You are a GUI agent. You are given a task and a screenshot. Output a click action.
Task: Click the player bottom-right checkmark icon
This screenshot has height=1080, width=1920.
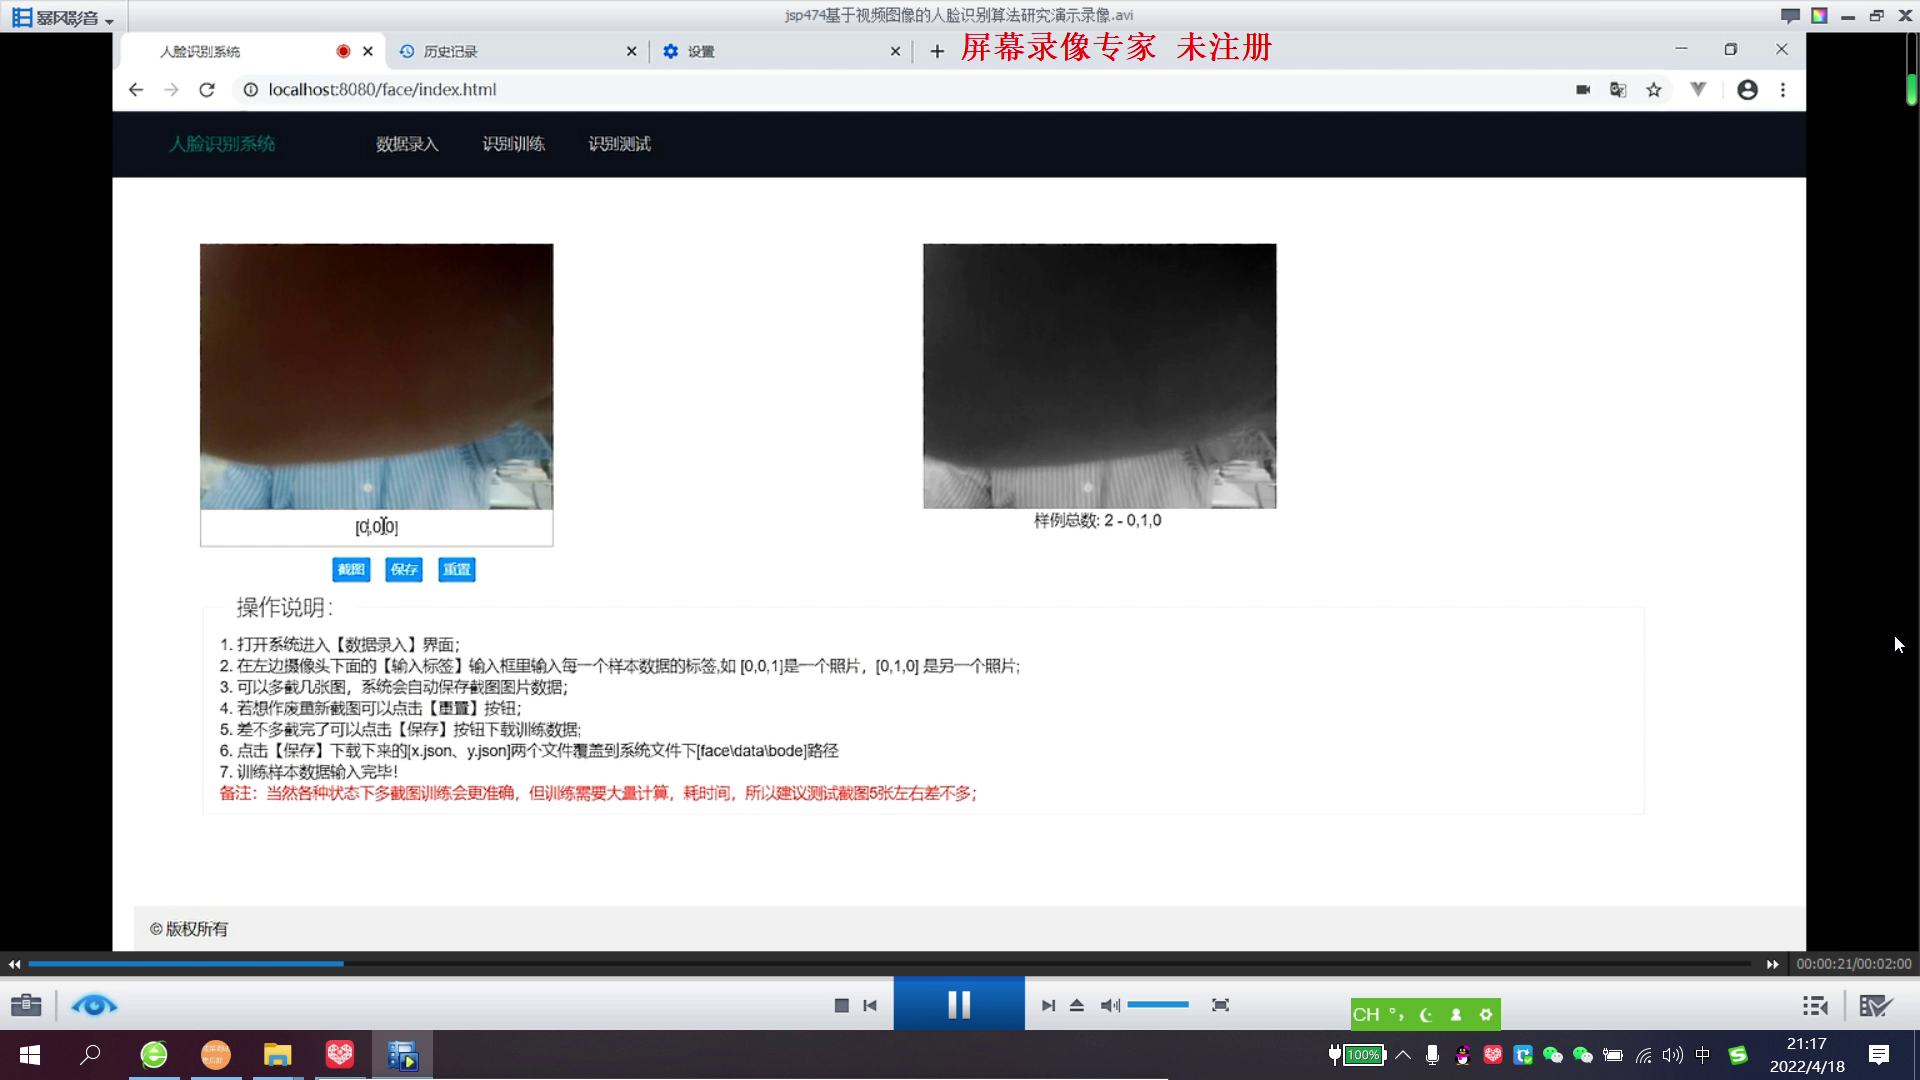(x=1876, y=1005)
